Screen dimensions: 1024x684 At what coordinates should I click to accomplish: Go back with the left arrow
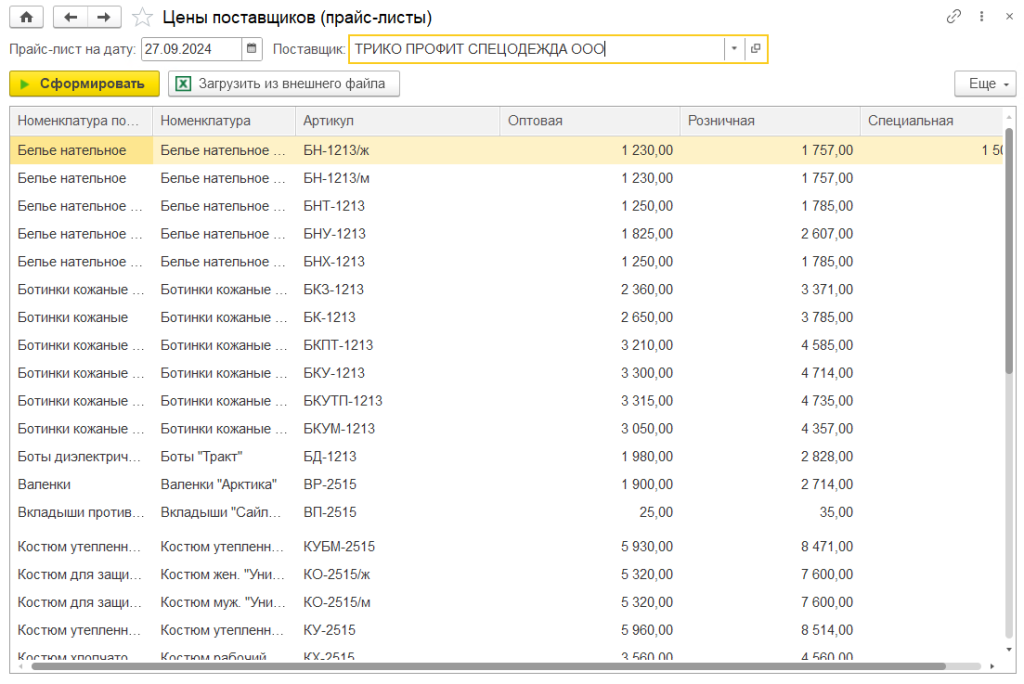tap(71, 17)
